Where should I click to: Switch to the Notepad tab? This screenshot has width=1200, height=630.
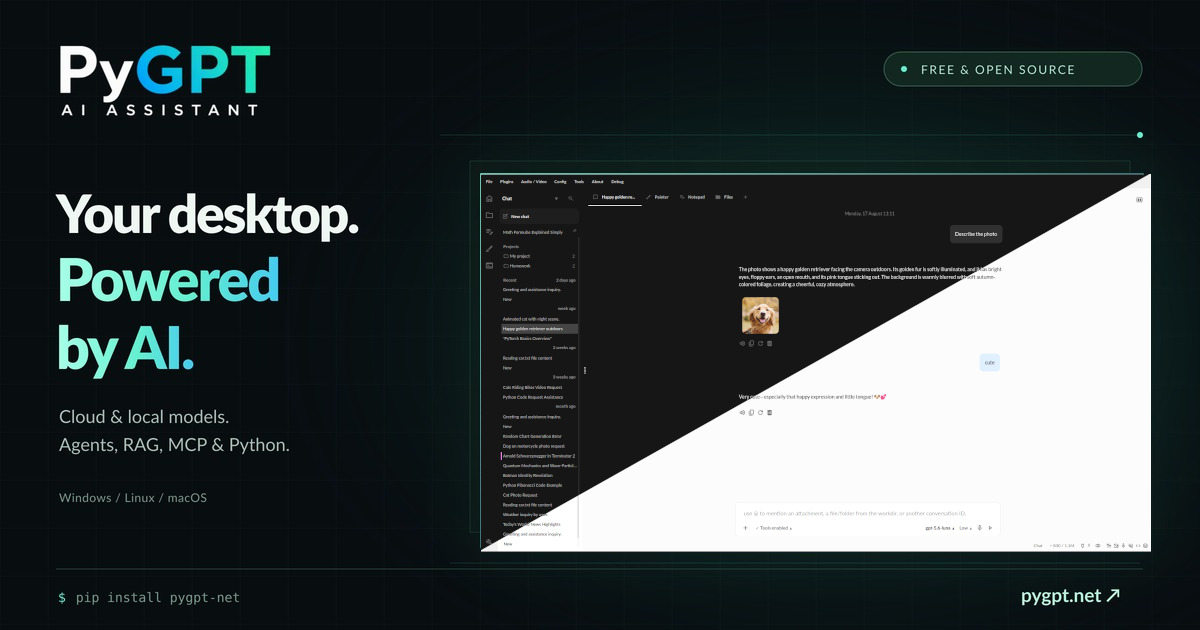[692, 197]
